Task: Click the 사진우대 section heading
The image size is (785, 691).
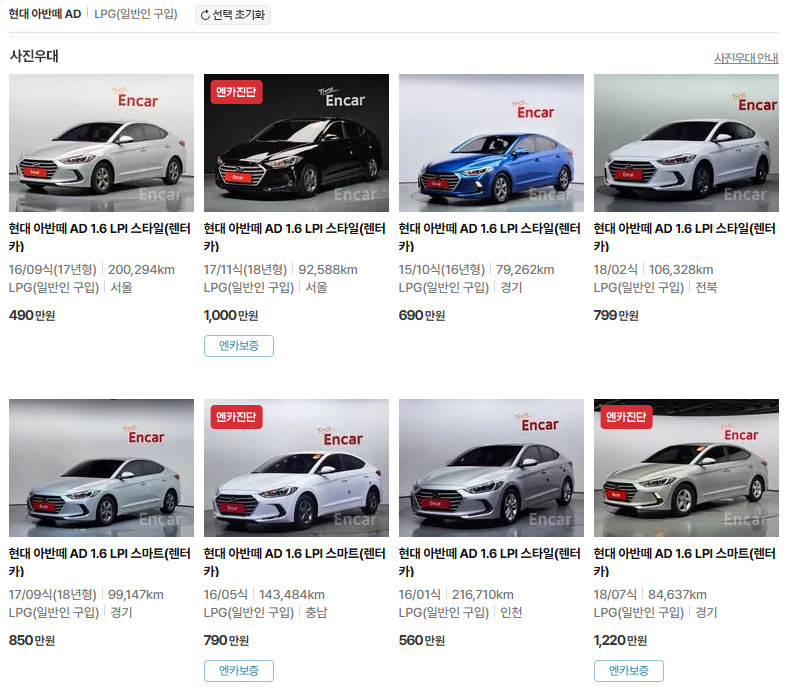Action: click(x=34, y=56)
